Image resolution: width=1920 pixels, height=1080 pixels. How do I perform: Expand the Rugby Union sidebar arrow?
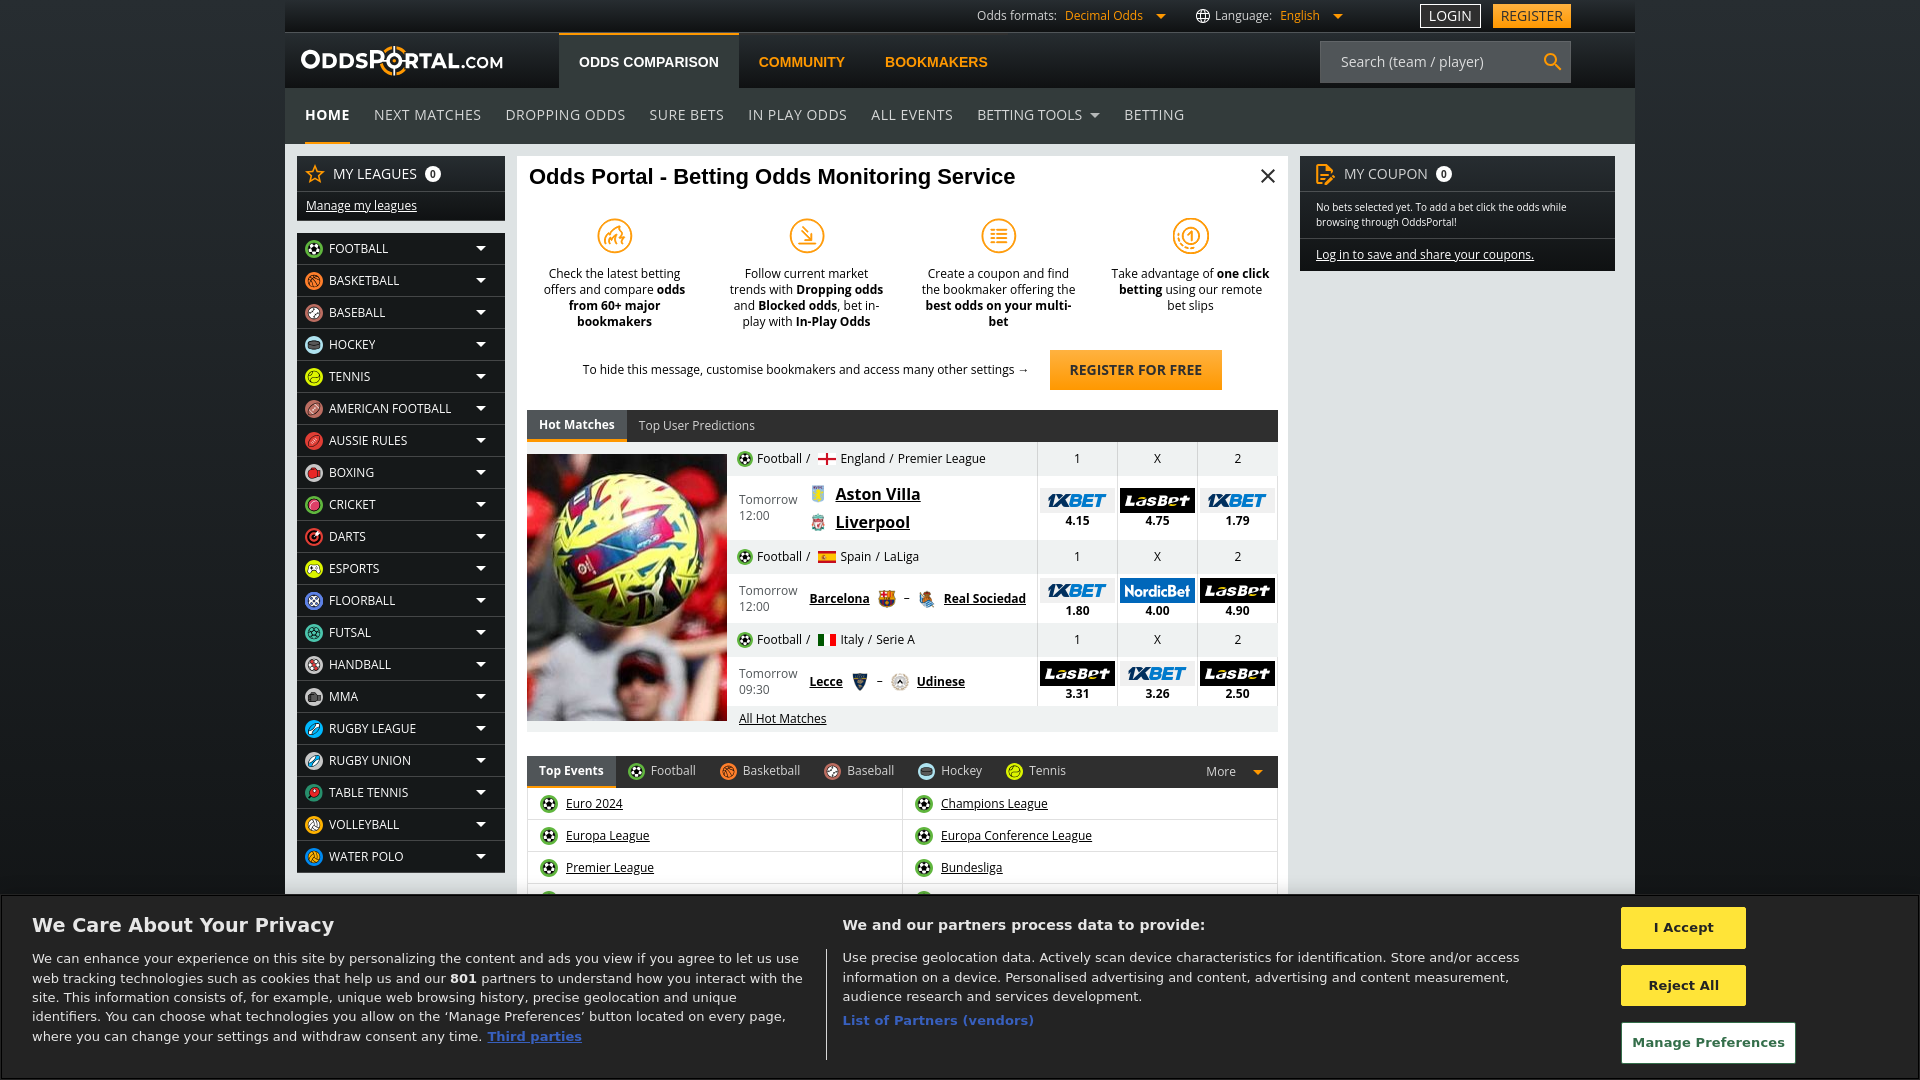[481, 761]
